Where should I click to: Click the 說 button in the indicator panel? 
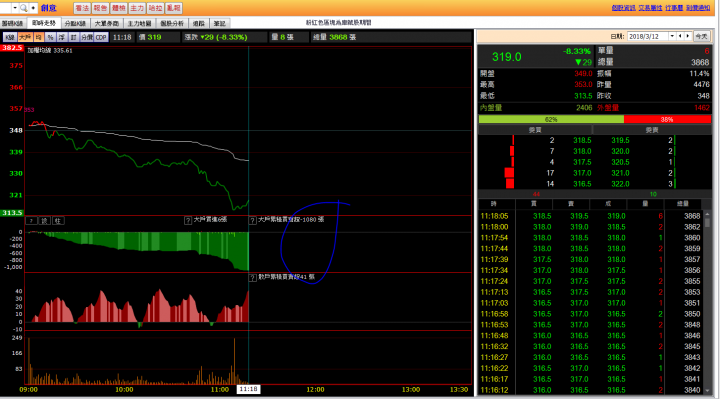pos(45,221)
